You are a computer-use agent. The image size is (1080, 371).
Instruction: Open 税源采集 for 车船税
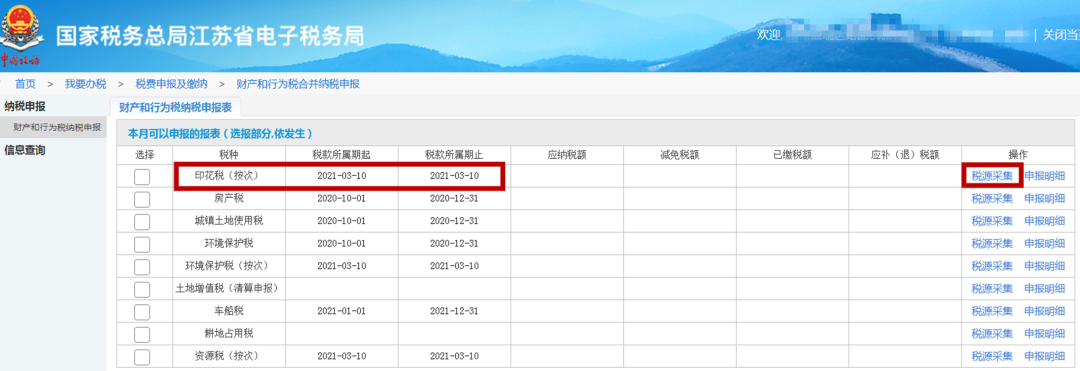point(992,311)
